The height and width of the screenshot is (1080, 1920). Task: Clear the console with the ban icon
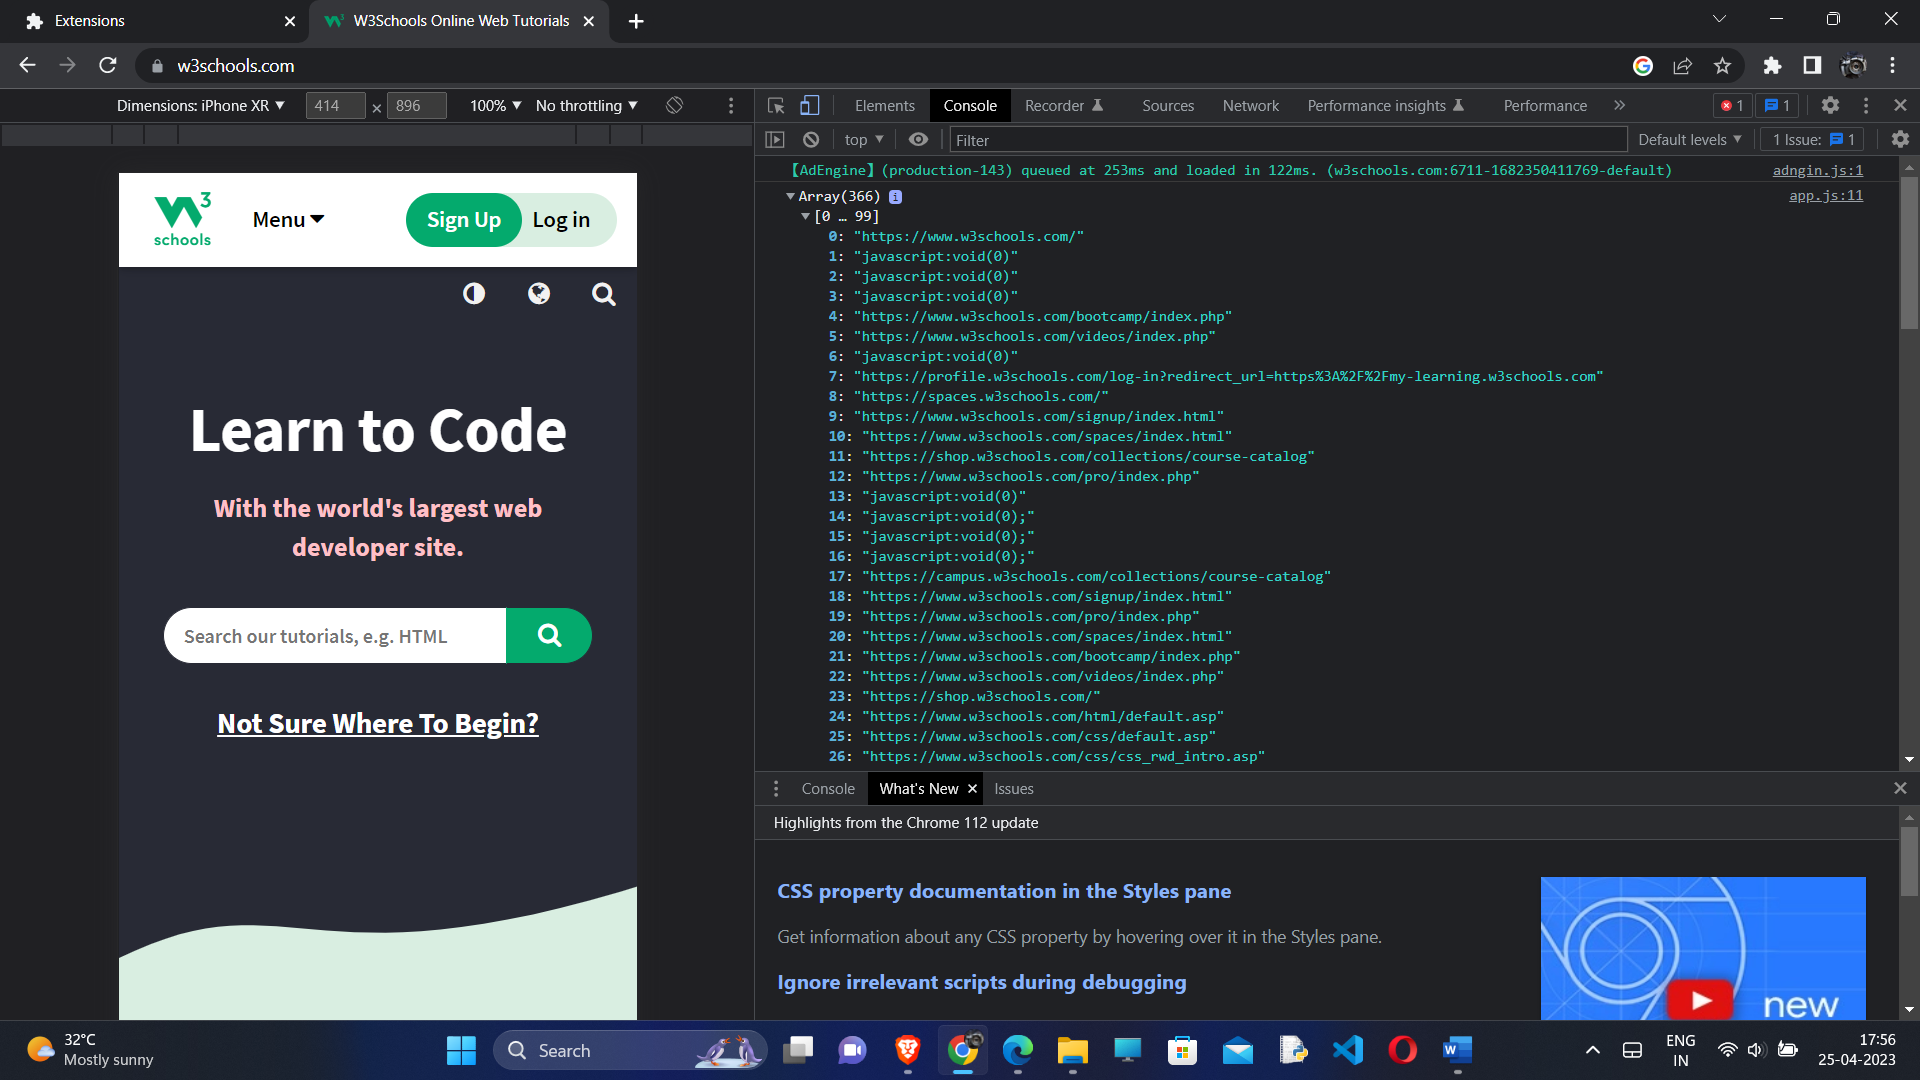tap(811, 140)
